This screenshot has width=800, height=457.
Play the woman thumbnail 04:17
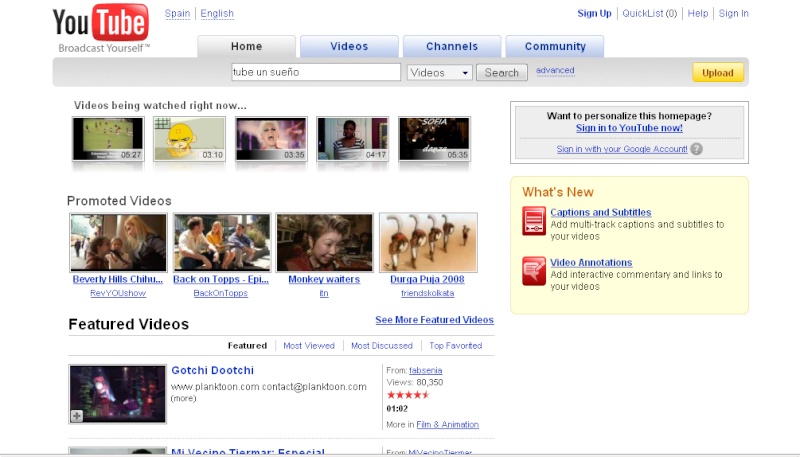point(353,139)
